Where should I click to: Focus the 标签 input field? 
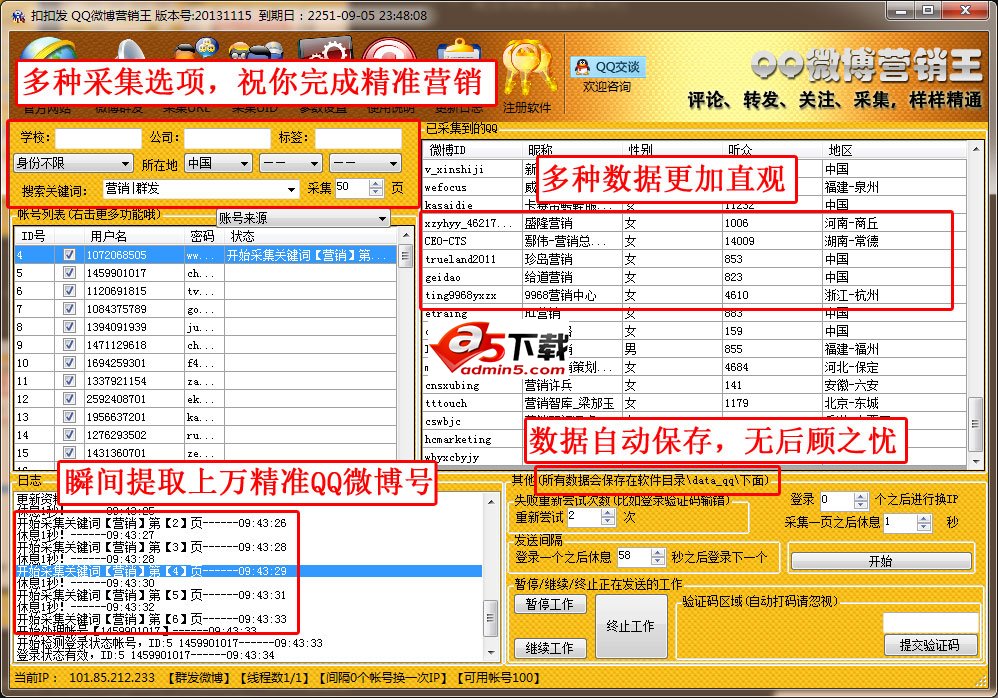(x=358, y=138)
